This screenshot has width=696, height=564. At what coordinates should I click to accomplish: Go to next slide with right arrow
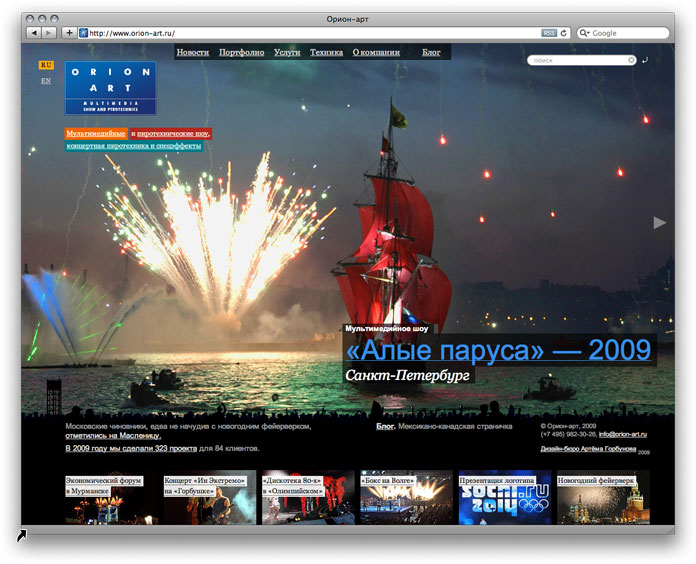pyautogui.click(x=659, y=222)
